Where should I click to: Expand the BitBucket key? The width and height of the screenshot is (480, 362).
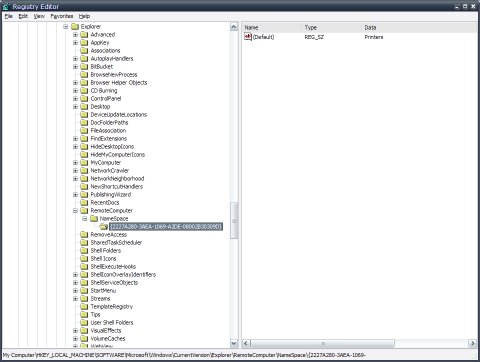point(75,67)
